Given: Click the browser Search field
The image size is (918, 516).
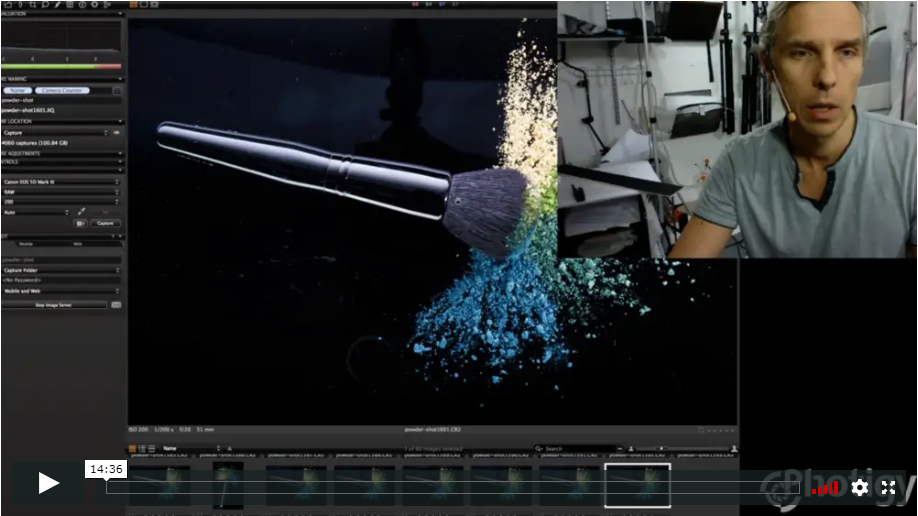Looking at the screenshot, I should 574,449.
